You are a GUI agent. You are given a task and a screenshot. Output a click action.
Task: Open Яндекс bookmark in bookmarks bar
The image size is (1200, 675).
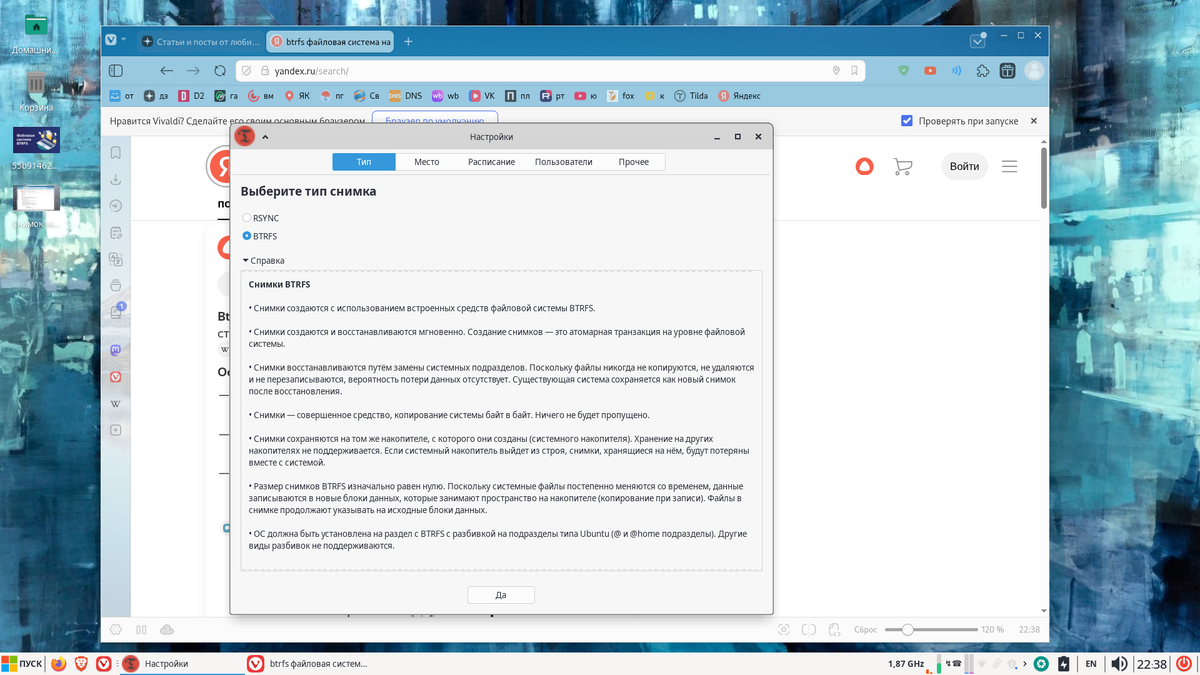[738, 96]
